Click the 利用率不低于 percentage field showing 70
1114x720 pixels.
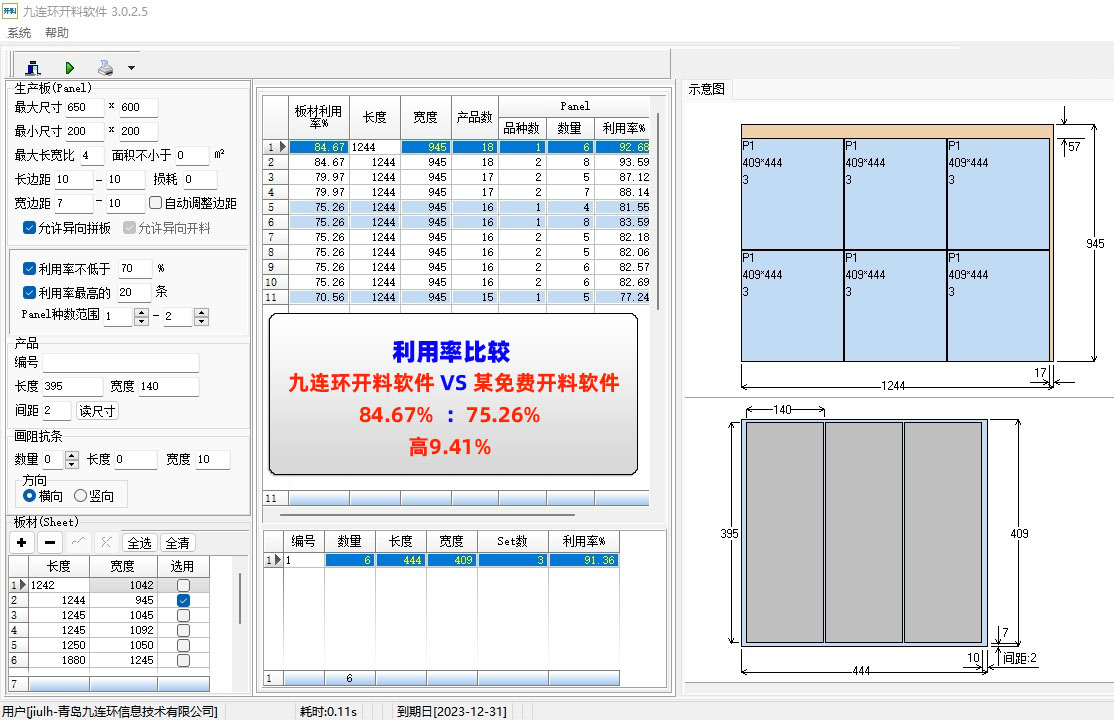(135, 269)
